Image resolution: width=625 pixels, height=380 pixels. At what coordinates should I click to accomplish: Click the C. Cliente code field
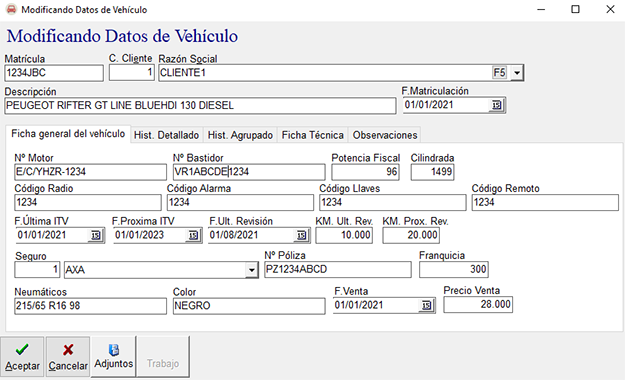point(132,73)
